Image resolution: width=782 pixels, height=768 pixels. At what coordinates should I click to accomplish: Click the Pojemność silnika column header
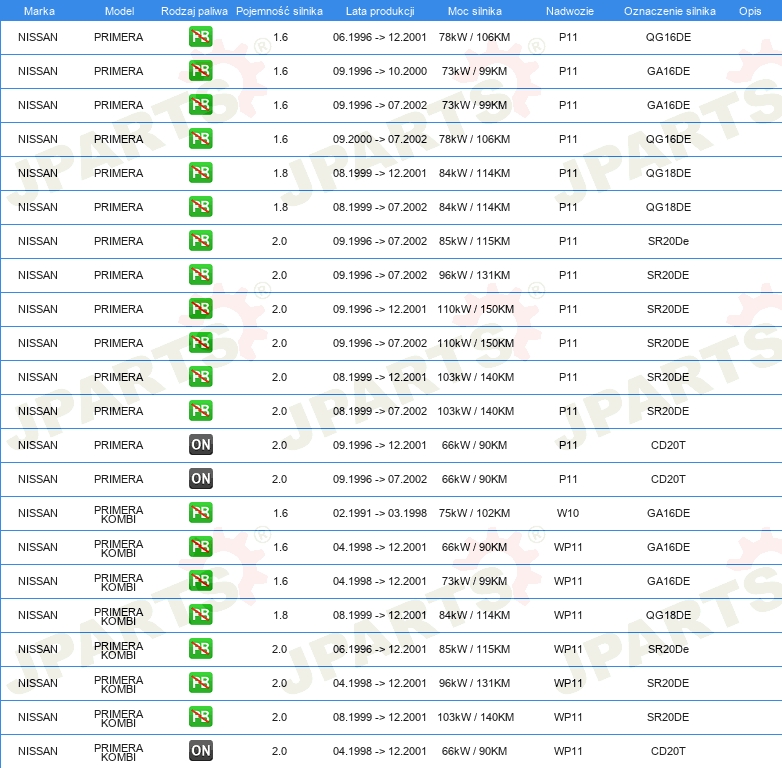(279, 11)
